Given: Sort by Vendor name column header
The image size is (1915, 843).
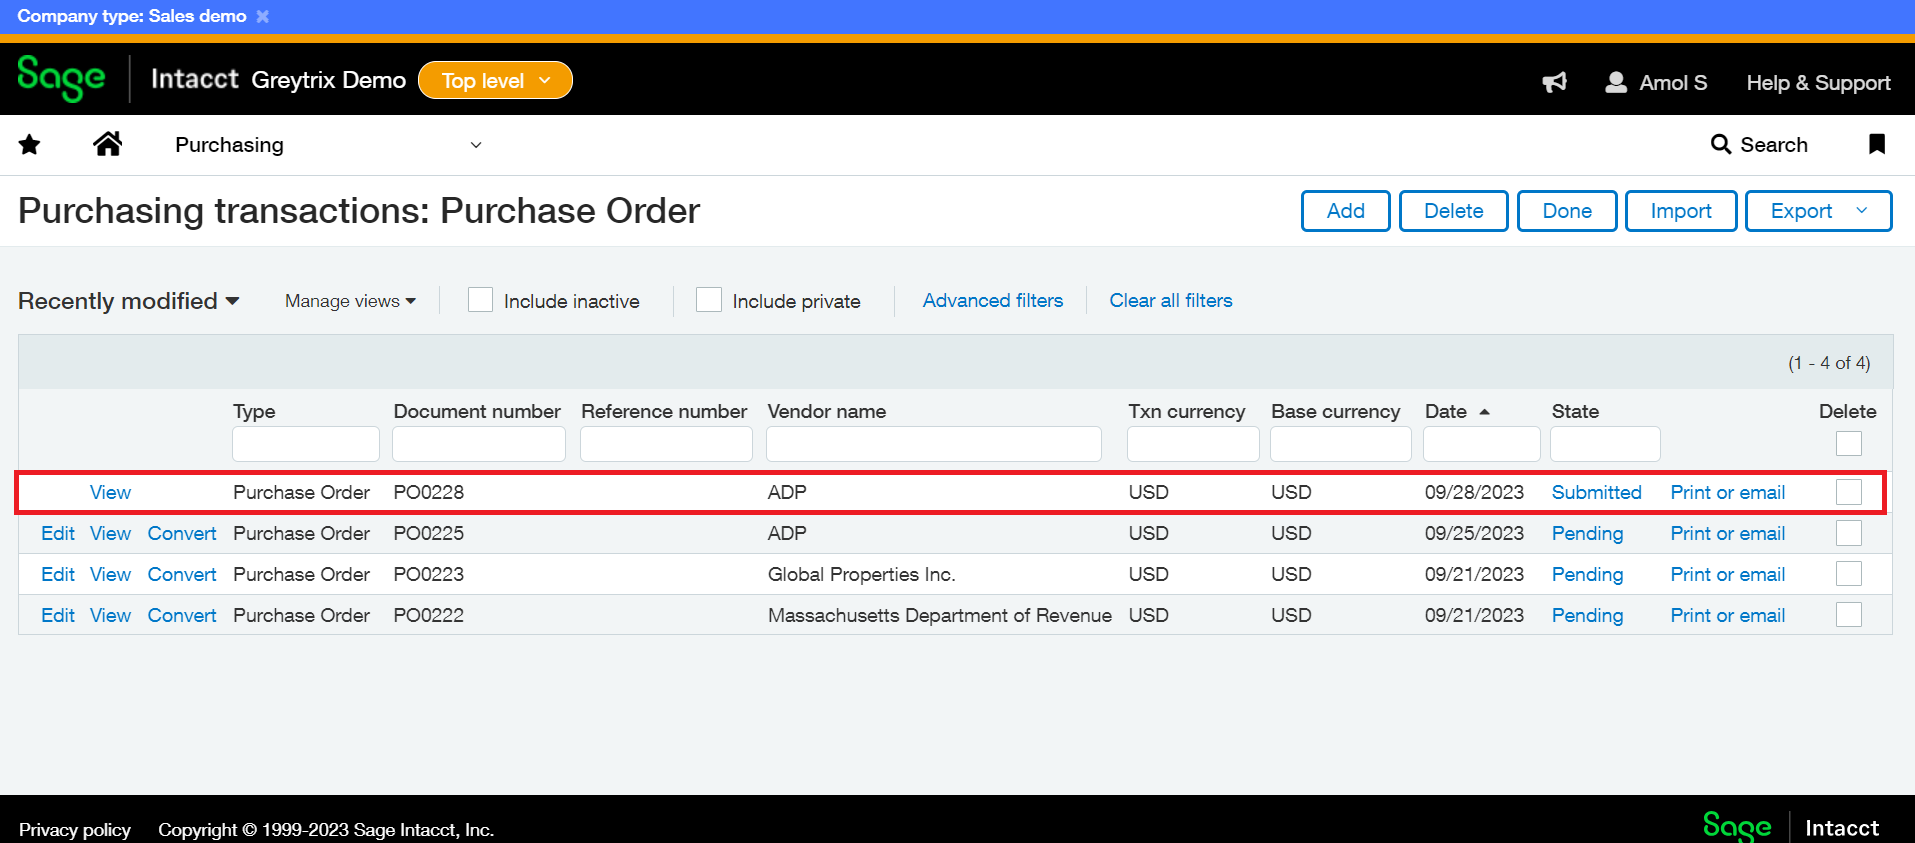Looking at the screenshot, I should (x=827, y=411).
